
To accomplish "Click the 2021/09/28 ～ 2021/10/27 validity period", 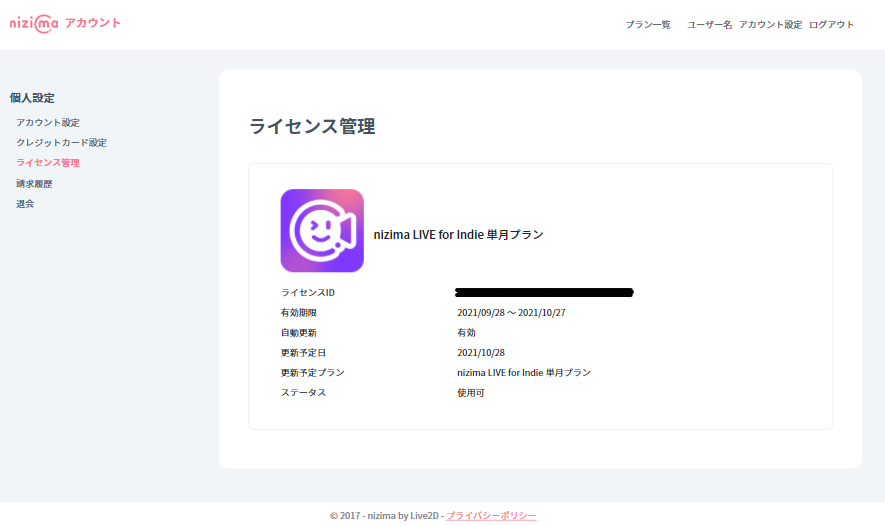I will (x=511, y=313).
